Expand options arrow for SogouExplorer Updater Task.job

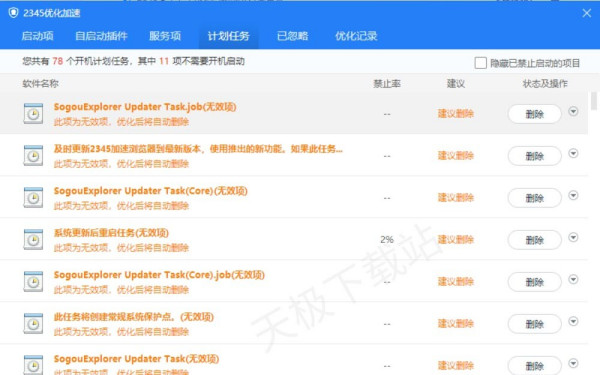[573, 111]
